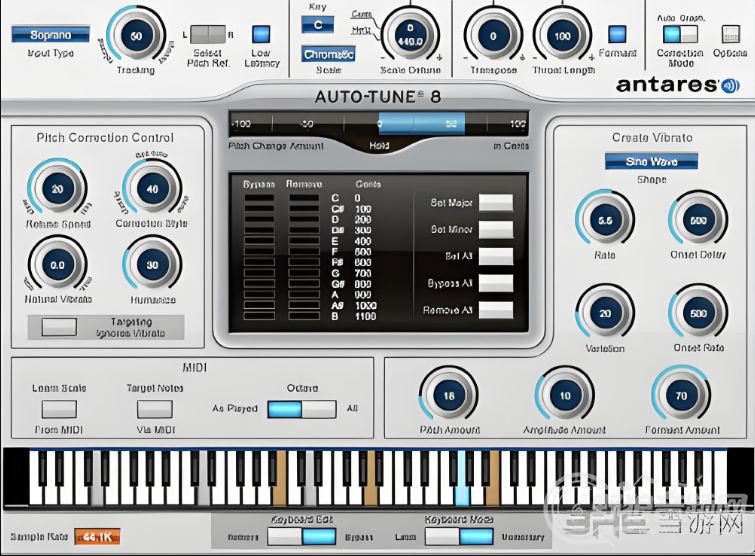Click the Learn Scale From MIDI button
This screenshot has height=556, width=755.
pos(59,409)
